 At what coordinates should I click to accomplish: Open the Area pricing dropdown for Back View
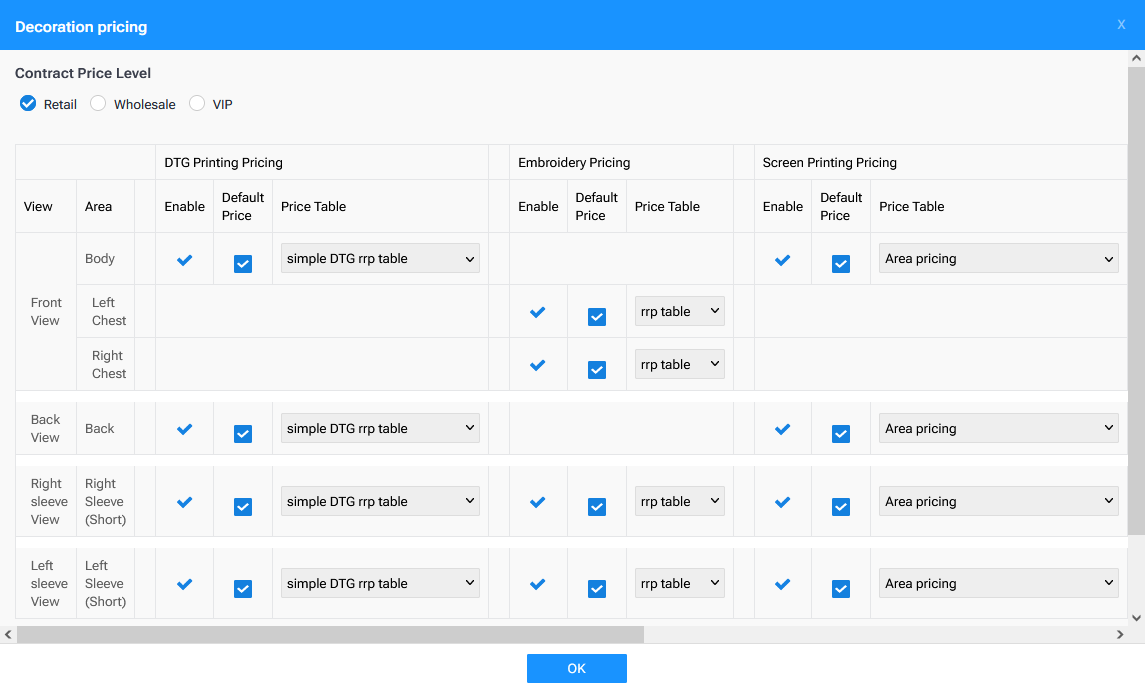tap(997, 428)
